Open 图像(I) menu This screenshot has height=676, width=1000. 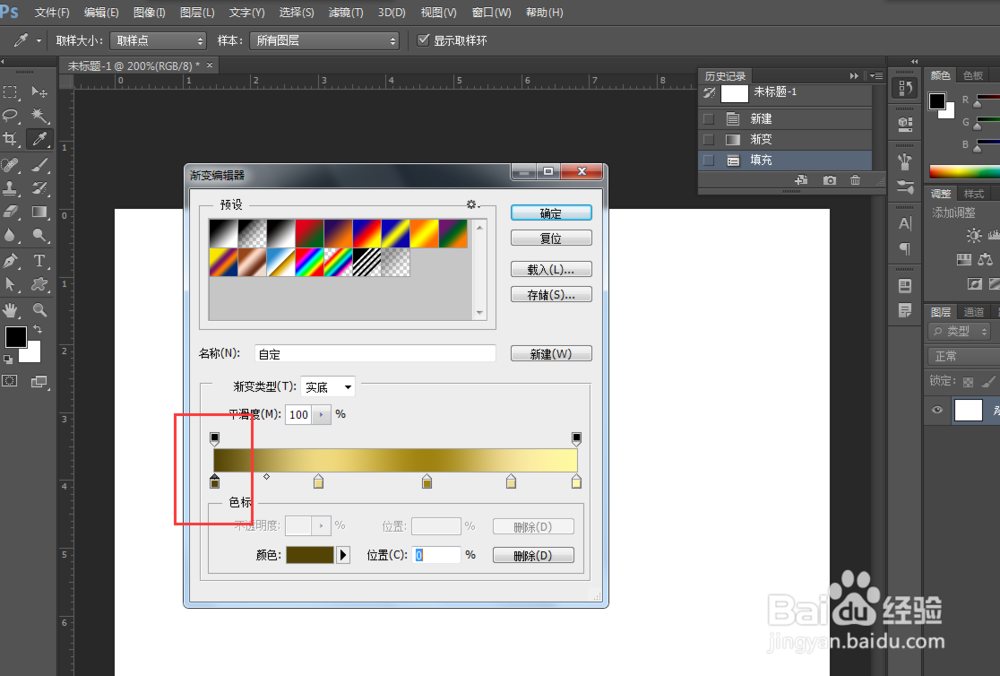click(x=149, y=12)
